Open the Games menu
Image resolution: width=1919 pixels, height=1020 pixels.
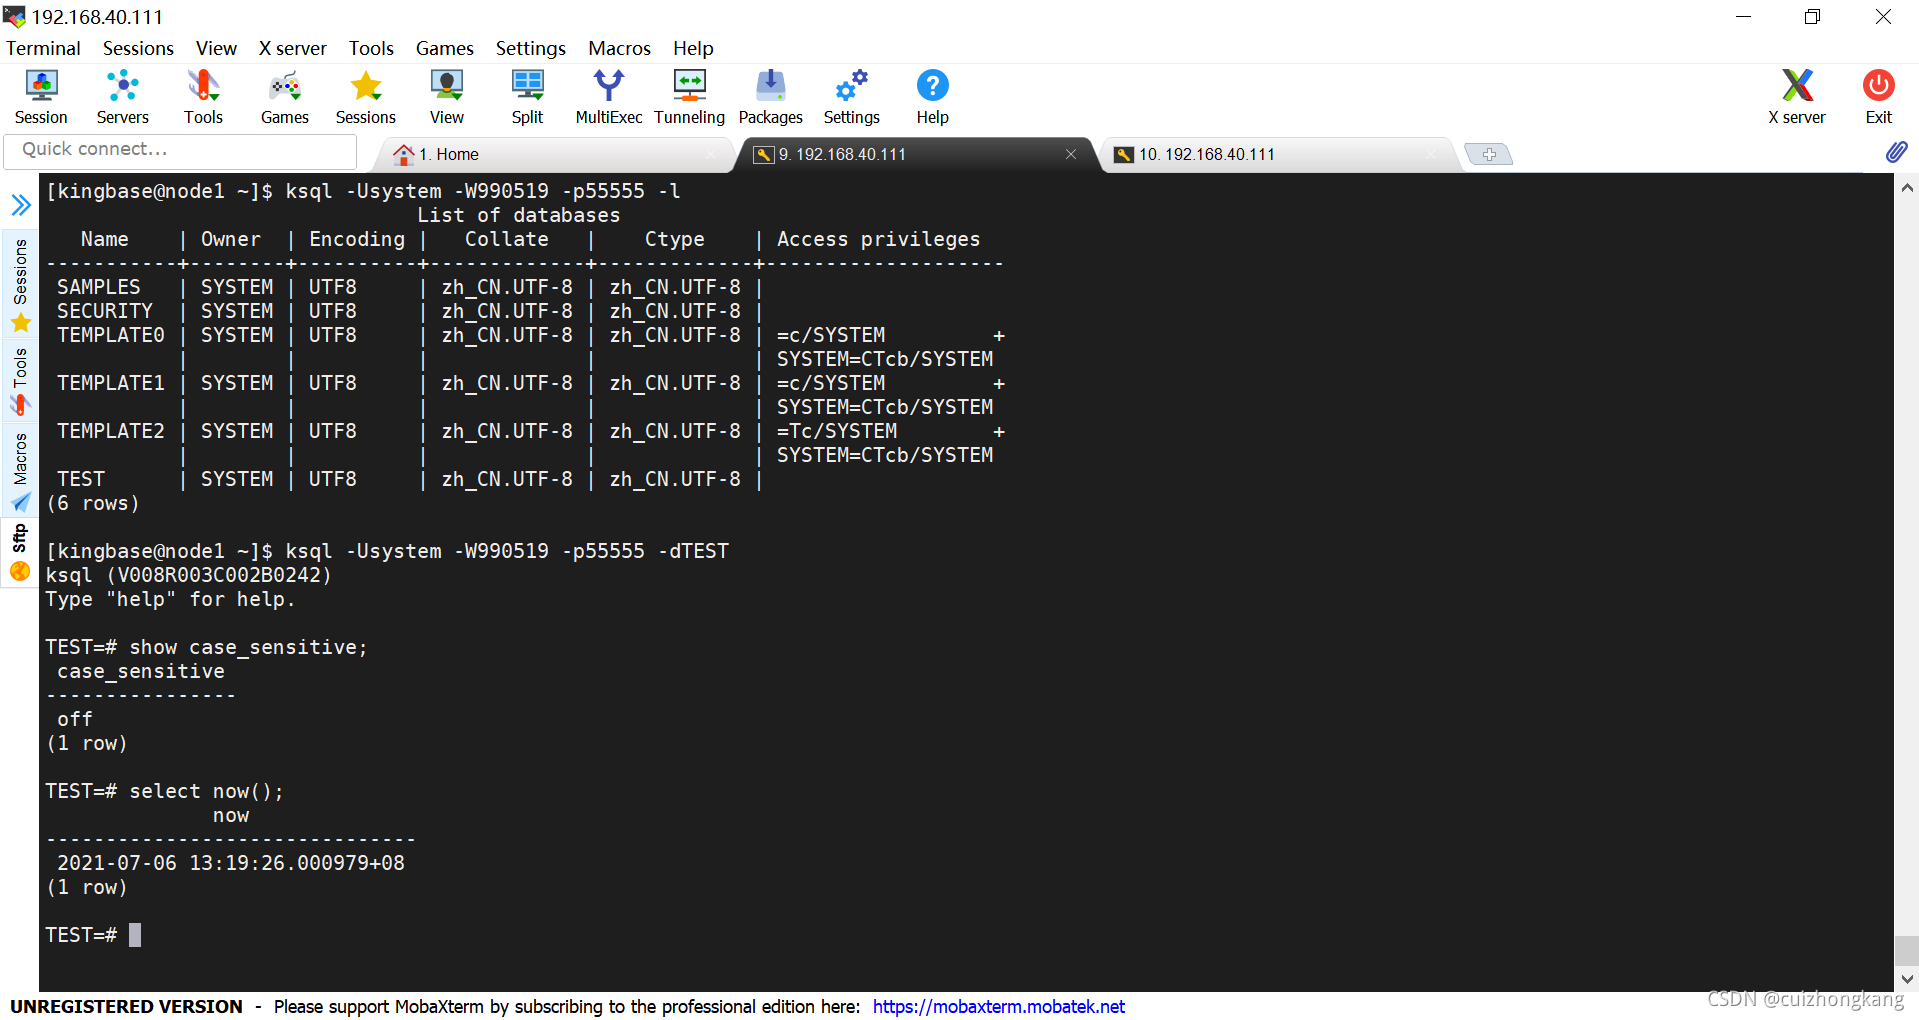tap(444, 48)
